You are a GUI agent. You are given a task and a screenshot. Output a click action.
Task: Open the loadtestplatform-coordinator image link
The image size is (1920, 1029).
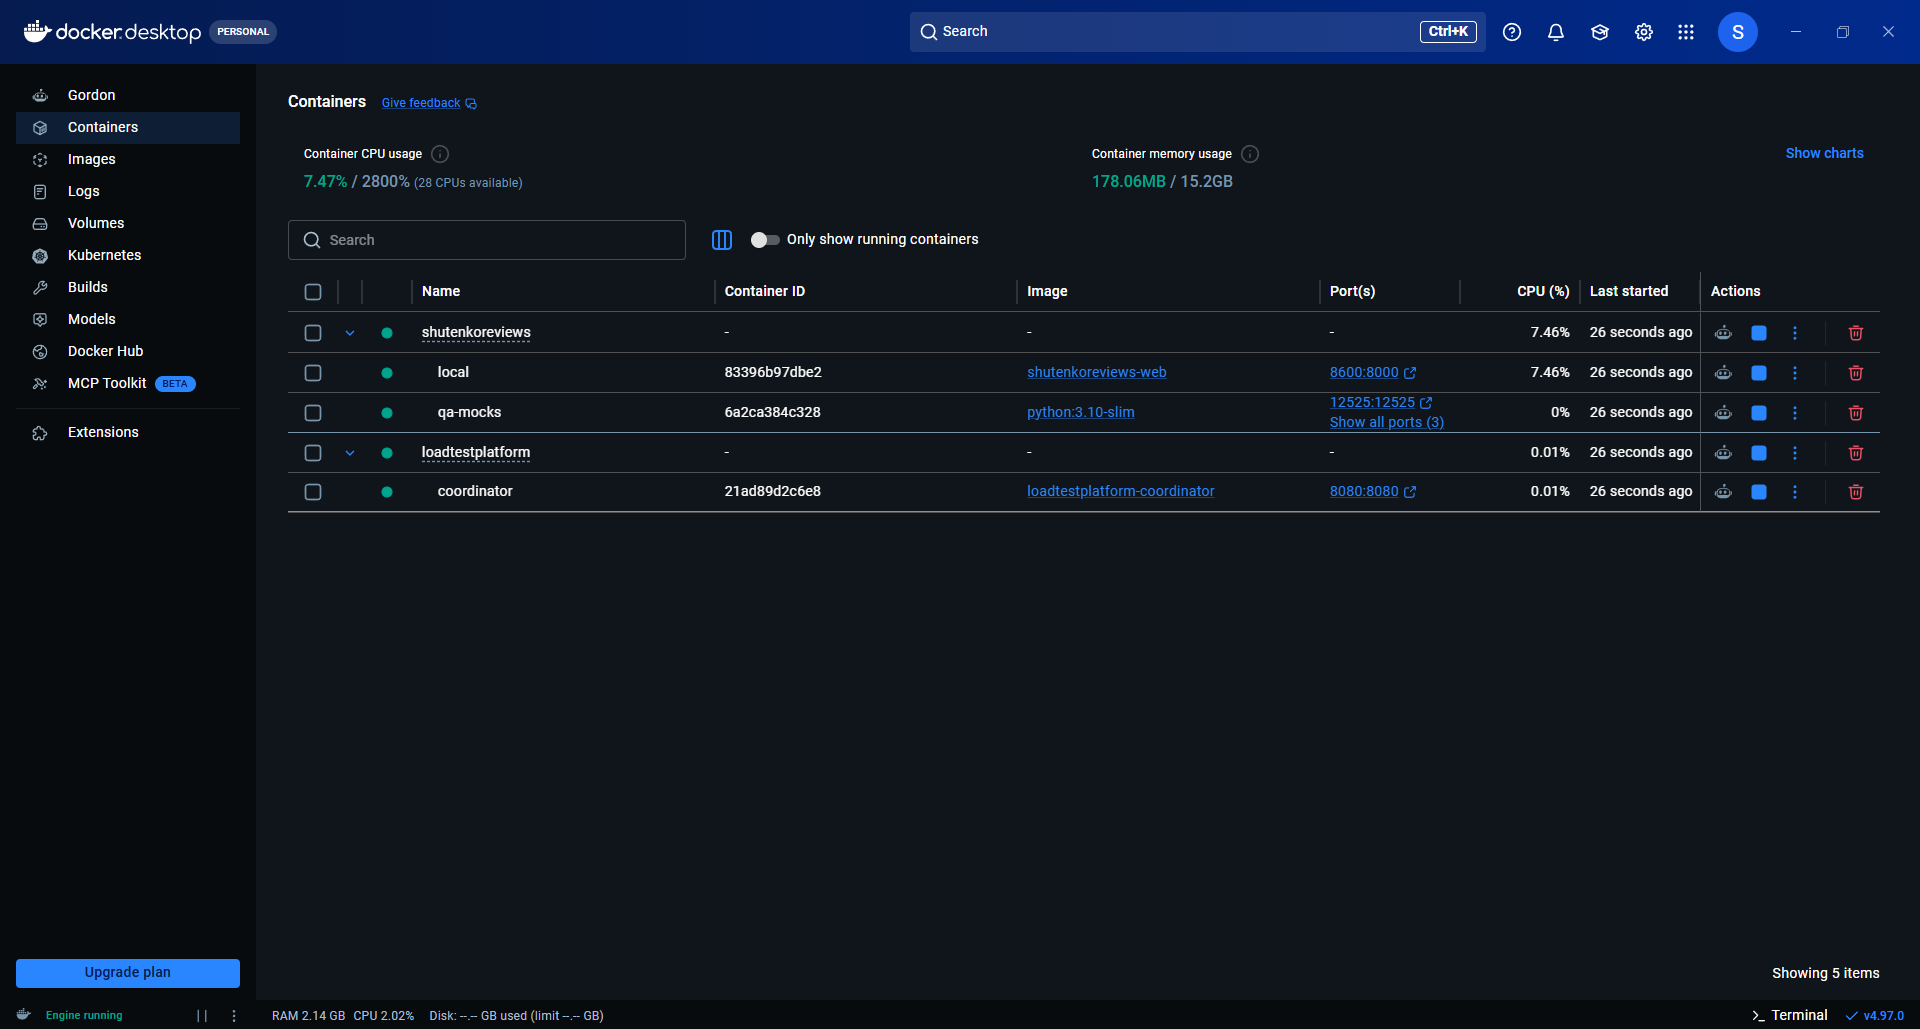1120,492
